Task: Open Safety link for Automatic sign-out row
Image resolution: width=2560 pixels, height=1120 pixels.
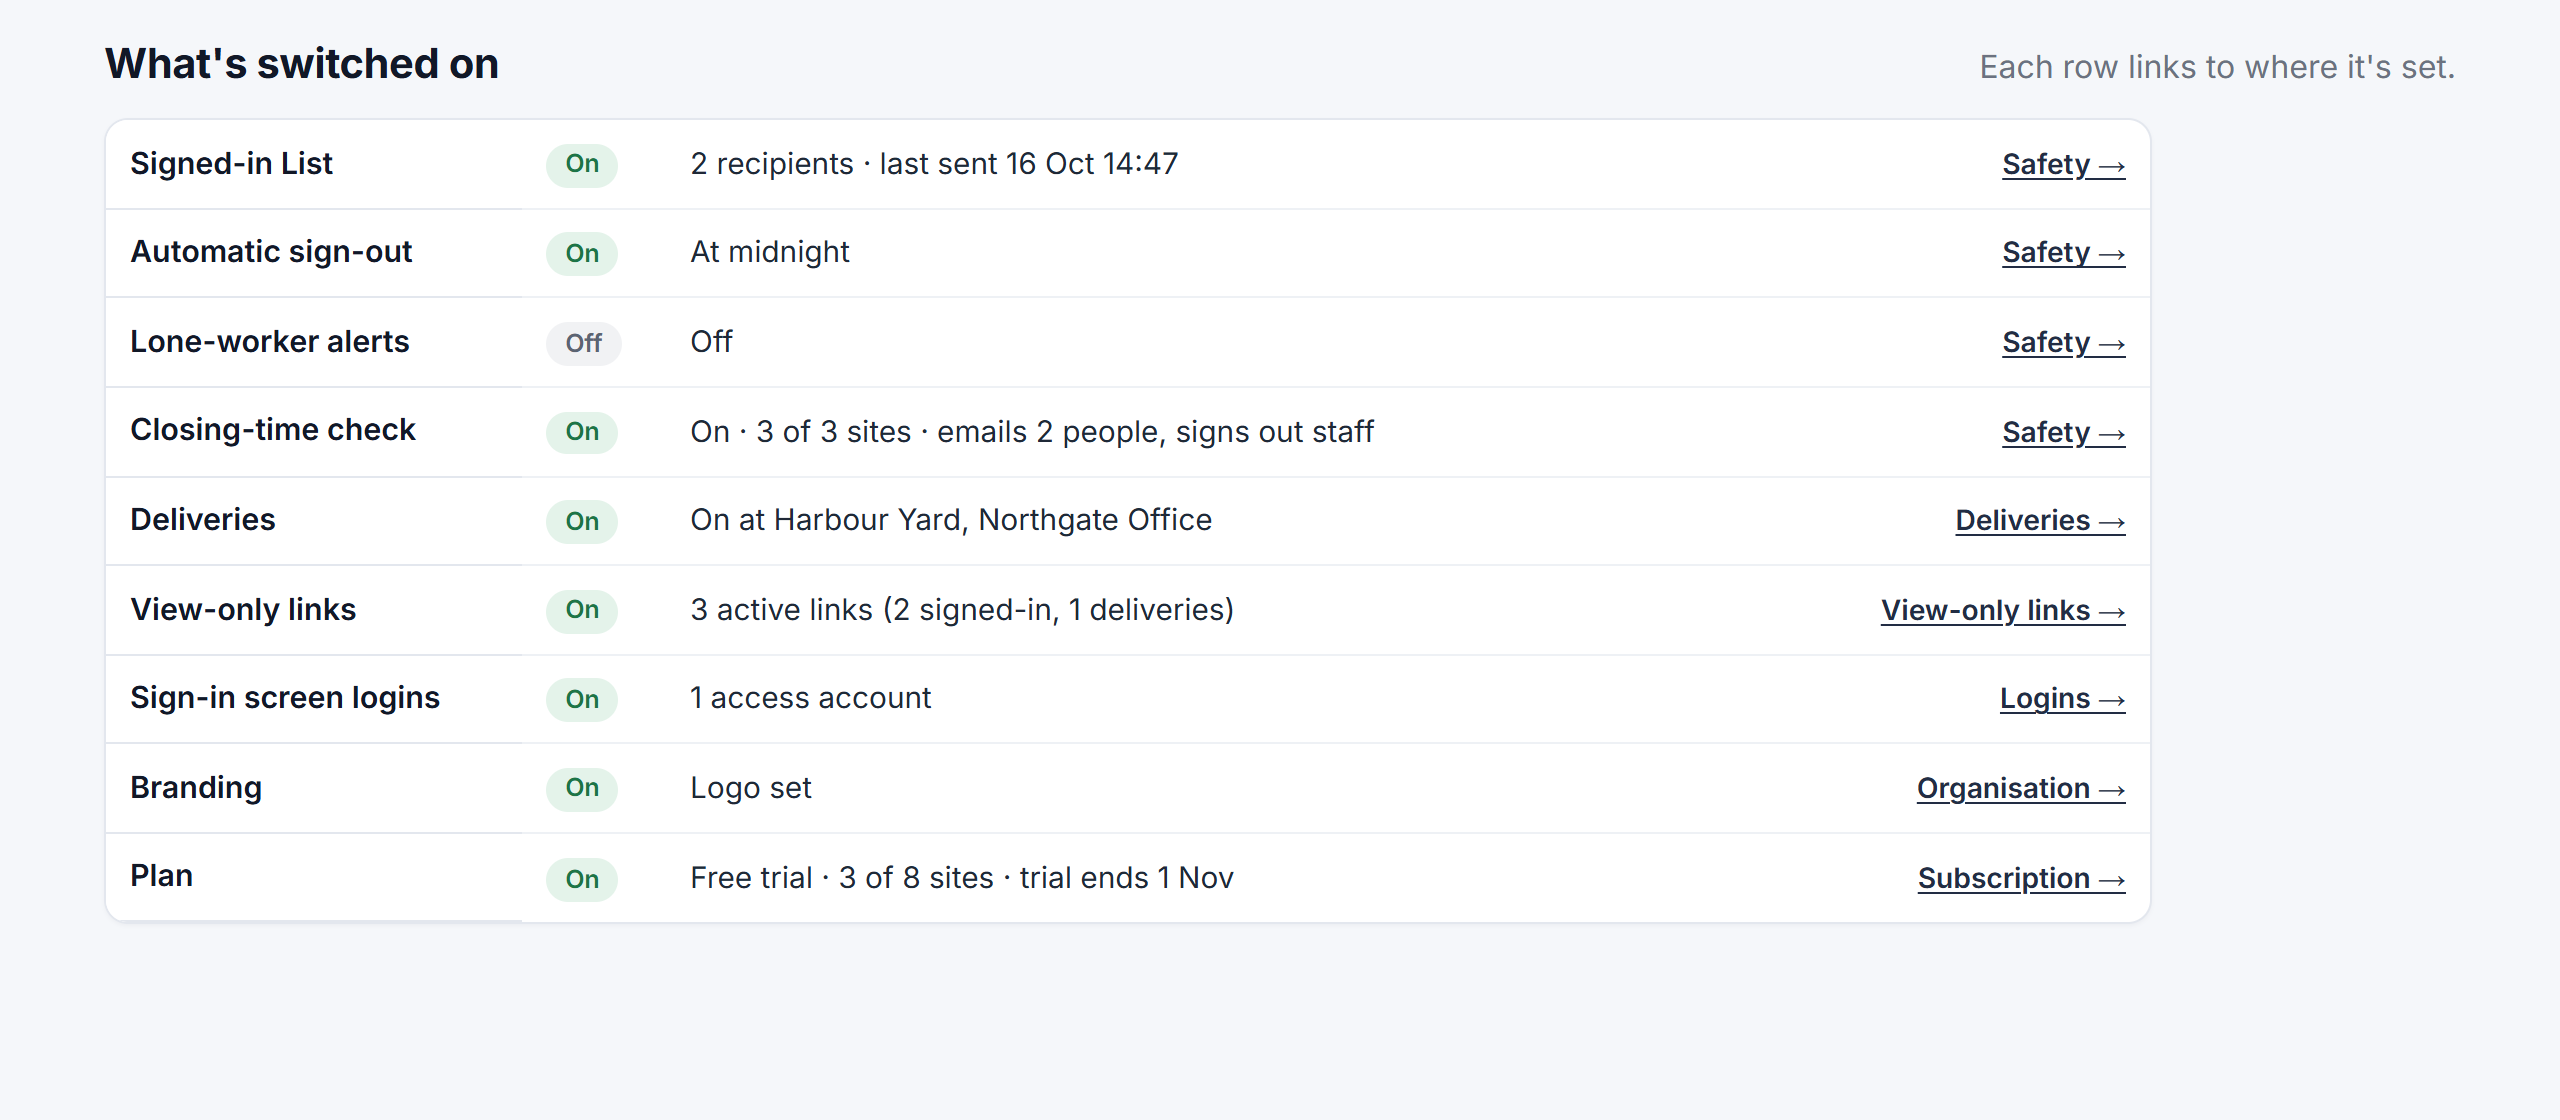Action: tap(2063, 252)
